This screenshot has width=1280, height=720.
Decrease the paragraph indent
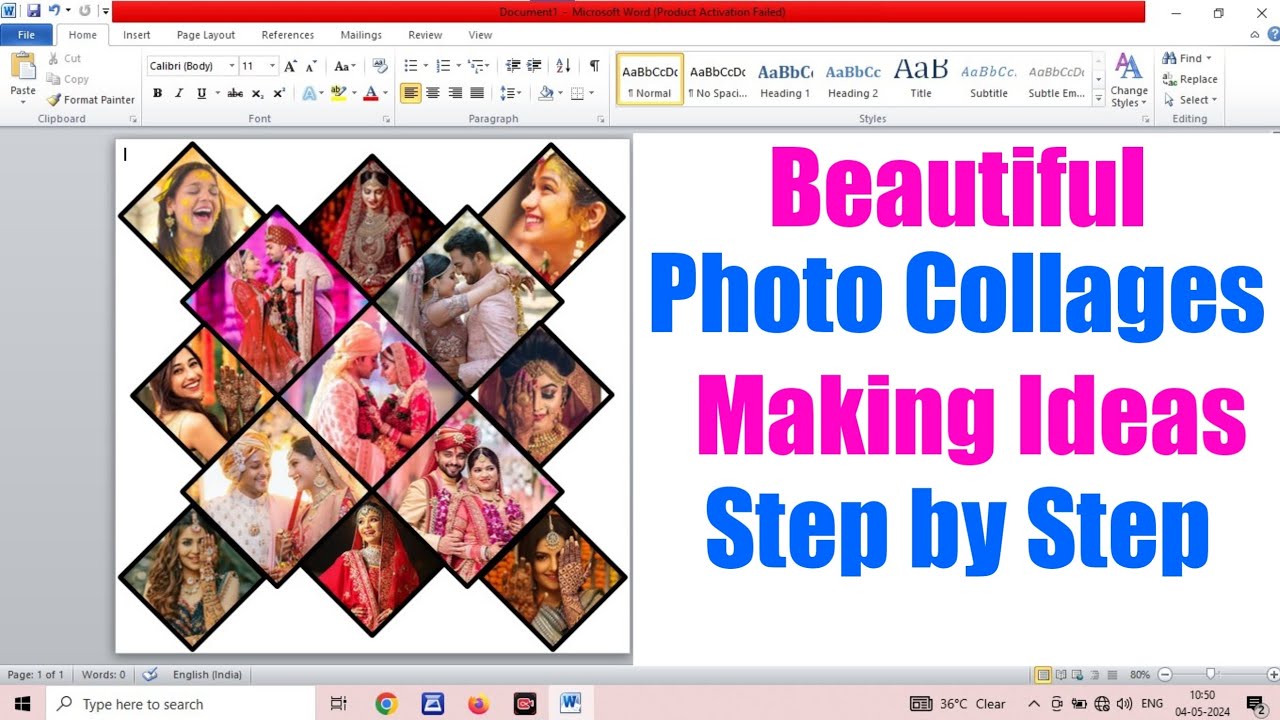point(513,66)
